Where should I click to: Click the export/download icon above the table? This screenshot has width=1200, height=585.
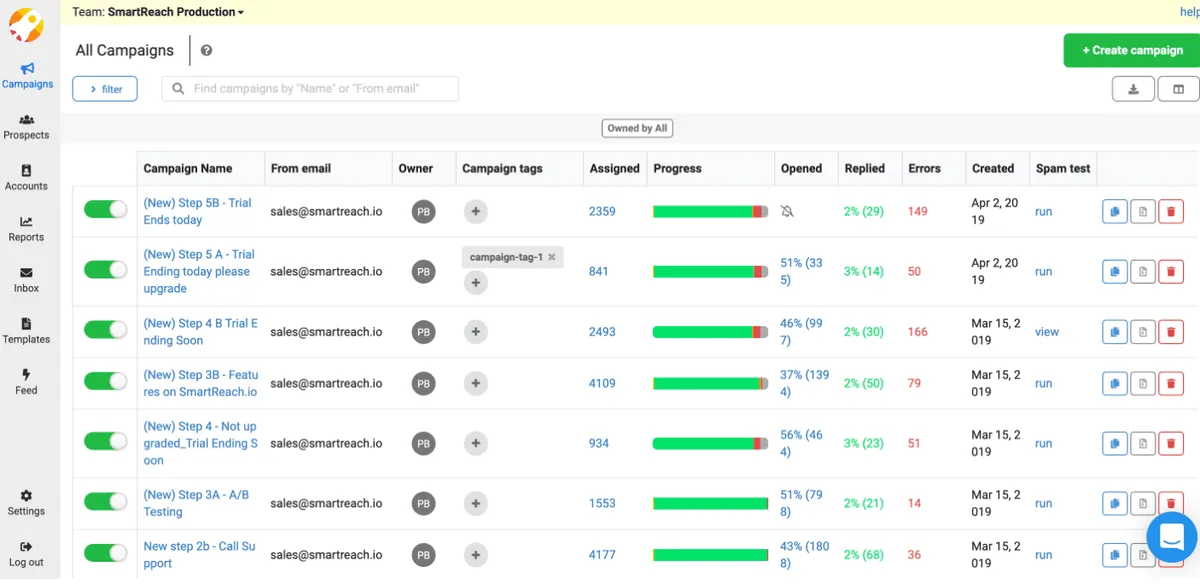(1133, 88)
